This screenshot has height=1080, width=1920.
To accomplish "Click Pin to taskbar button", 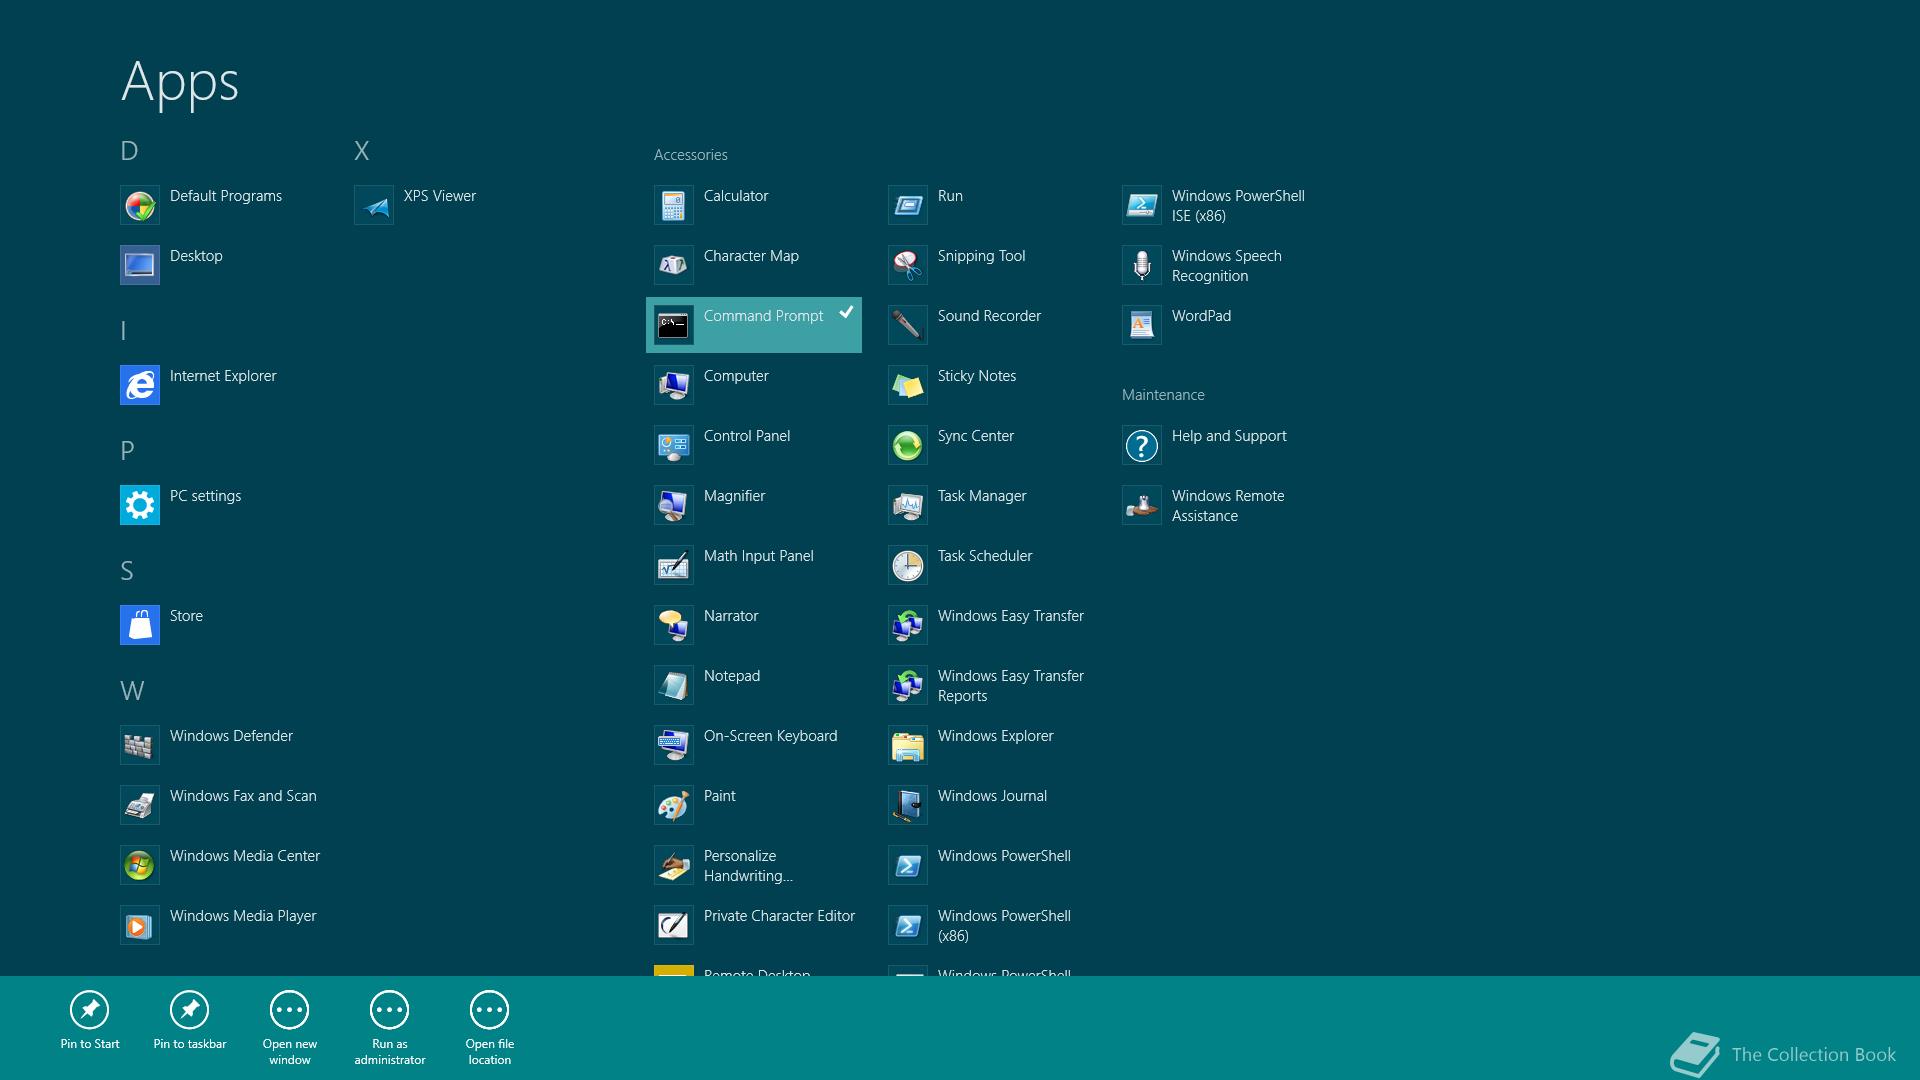I will [190, 1021].
